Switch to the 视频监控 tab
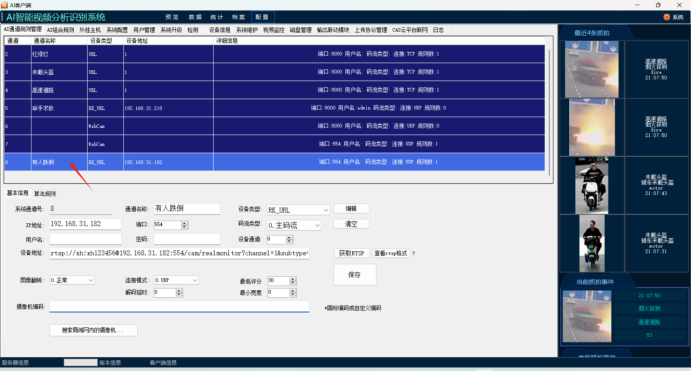This screenshot has width=692, height=371. click(274, 30)
